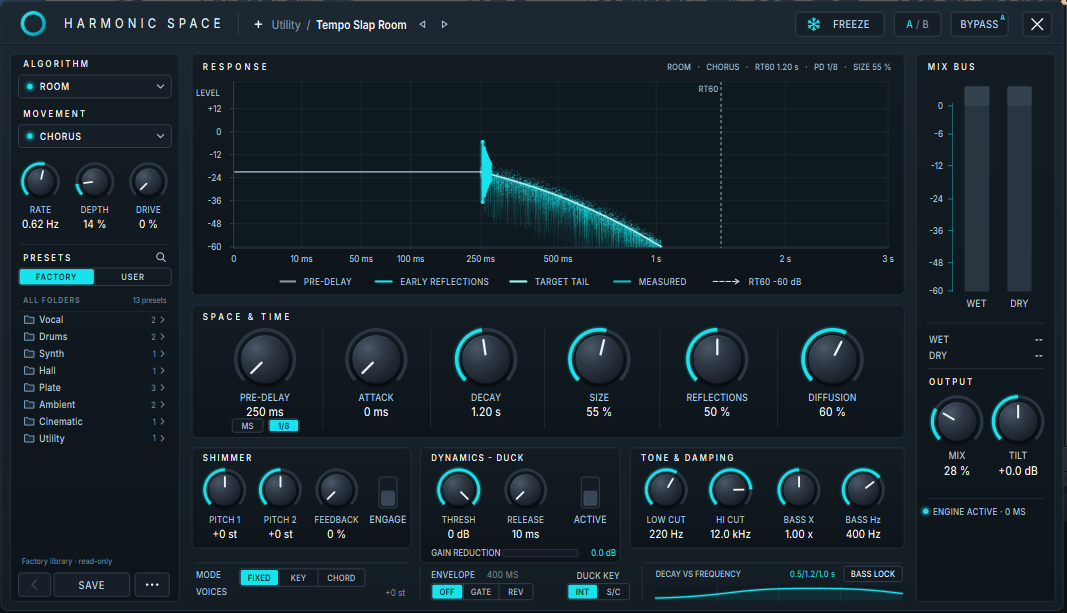Click the Plate folder icon
1067x613 pixels.
[29, 388]
